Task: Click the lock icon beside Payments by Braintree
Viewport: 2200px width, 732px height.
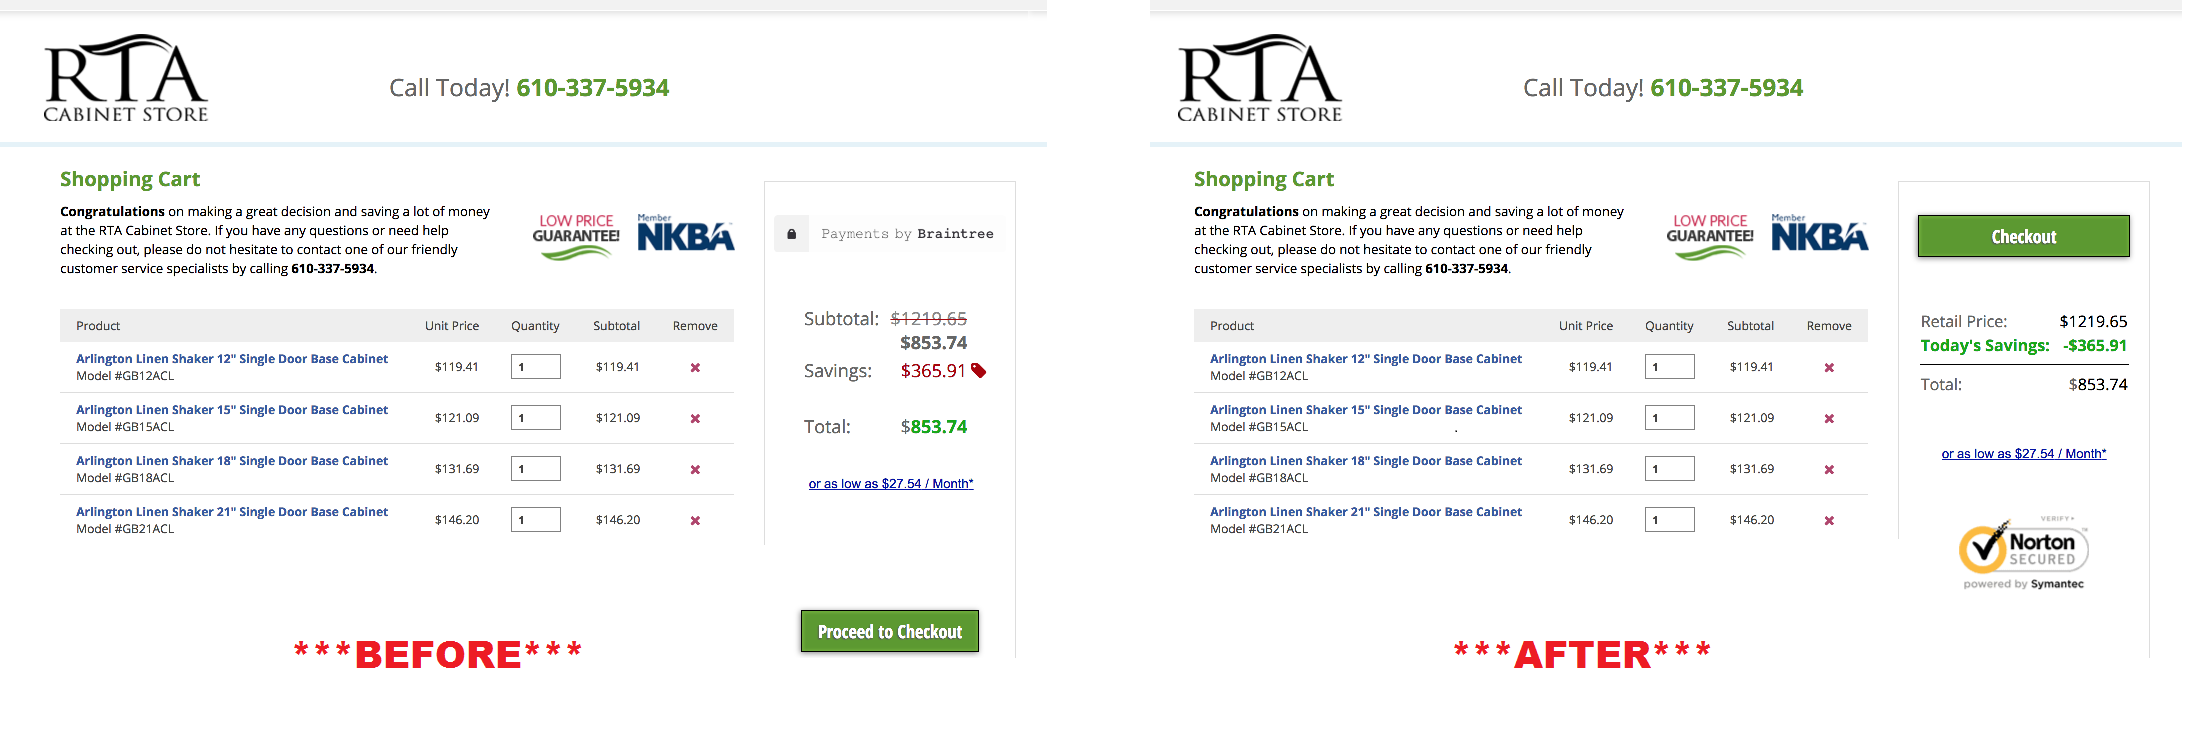Action: tap(791, 234)
